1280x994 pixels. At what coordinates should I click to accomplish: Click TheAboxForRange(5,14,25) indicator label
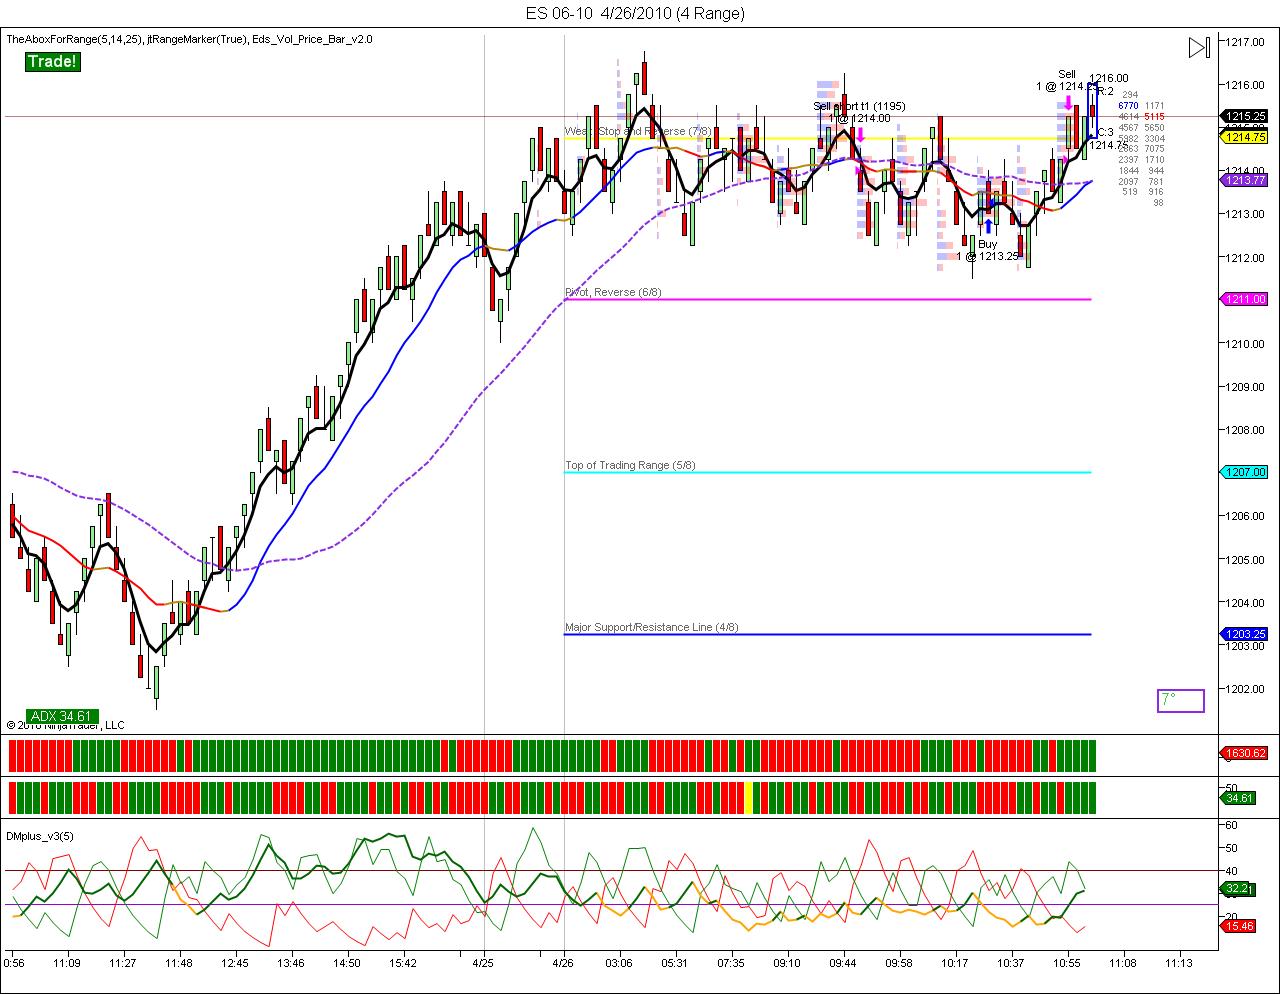coord(74,39)
